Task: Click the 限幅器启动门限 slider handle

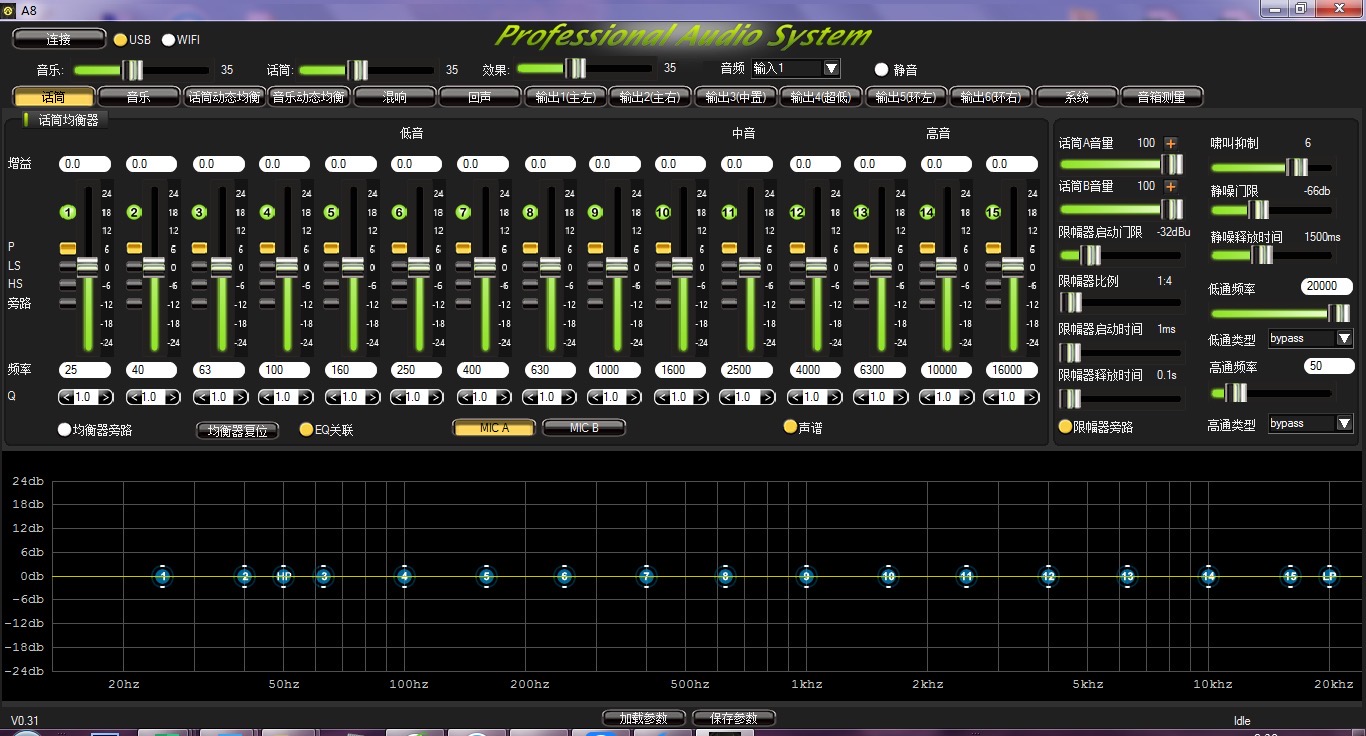Action: tap(1090, 255)
